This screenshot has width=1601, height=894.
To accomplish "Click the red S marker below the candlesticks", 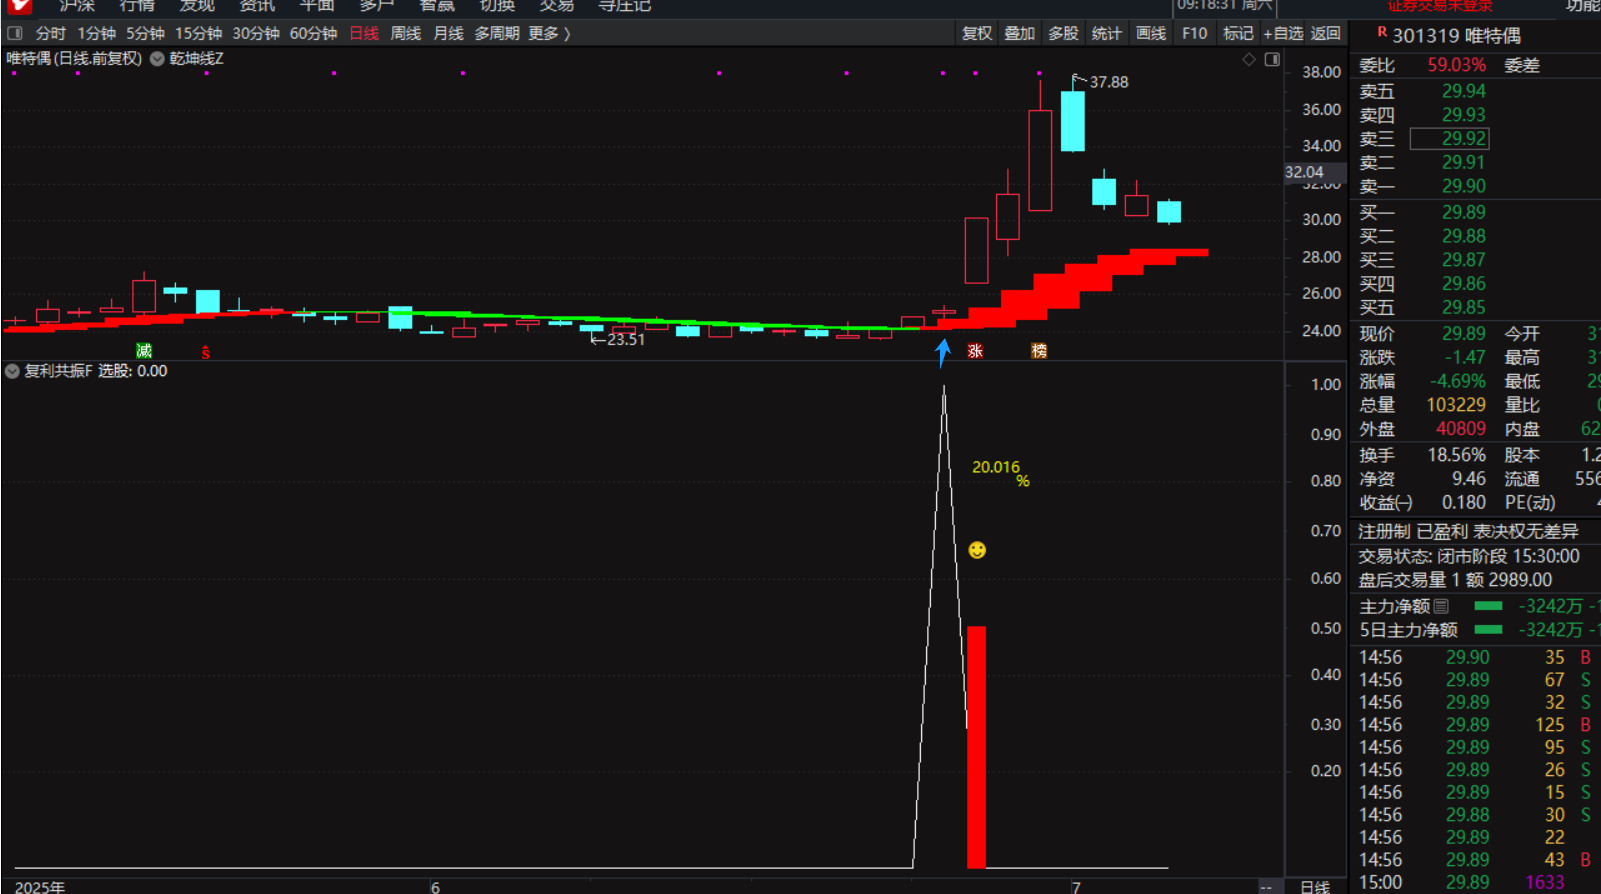I will (x=205, y=352).
